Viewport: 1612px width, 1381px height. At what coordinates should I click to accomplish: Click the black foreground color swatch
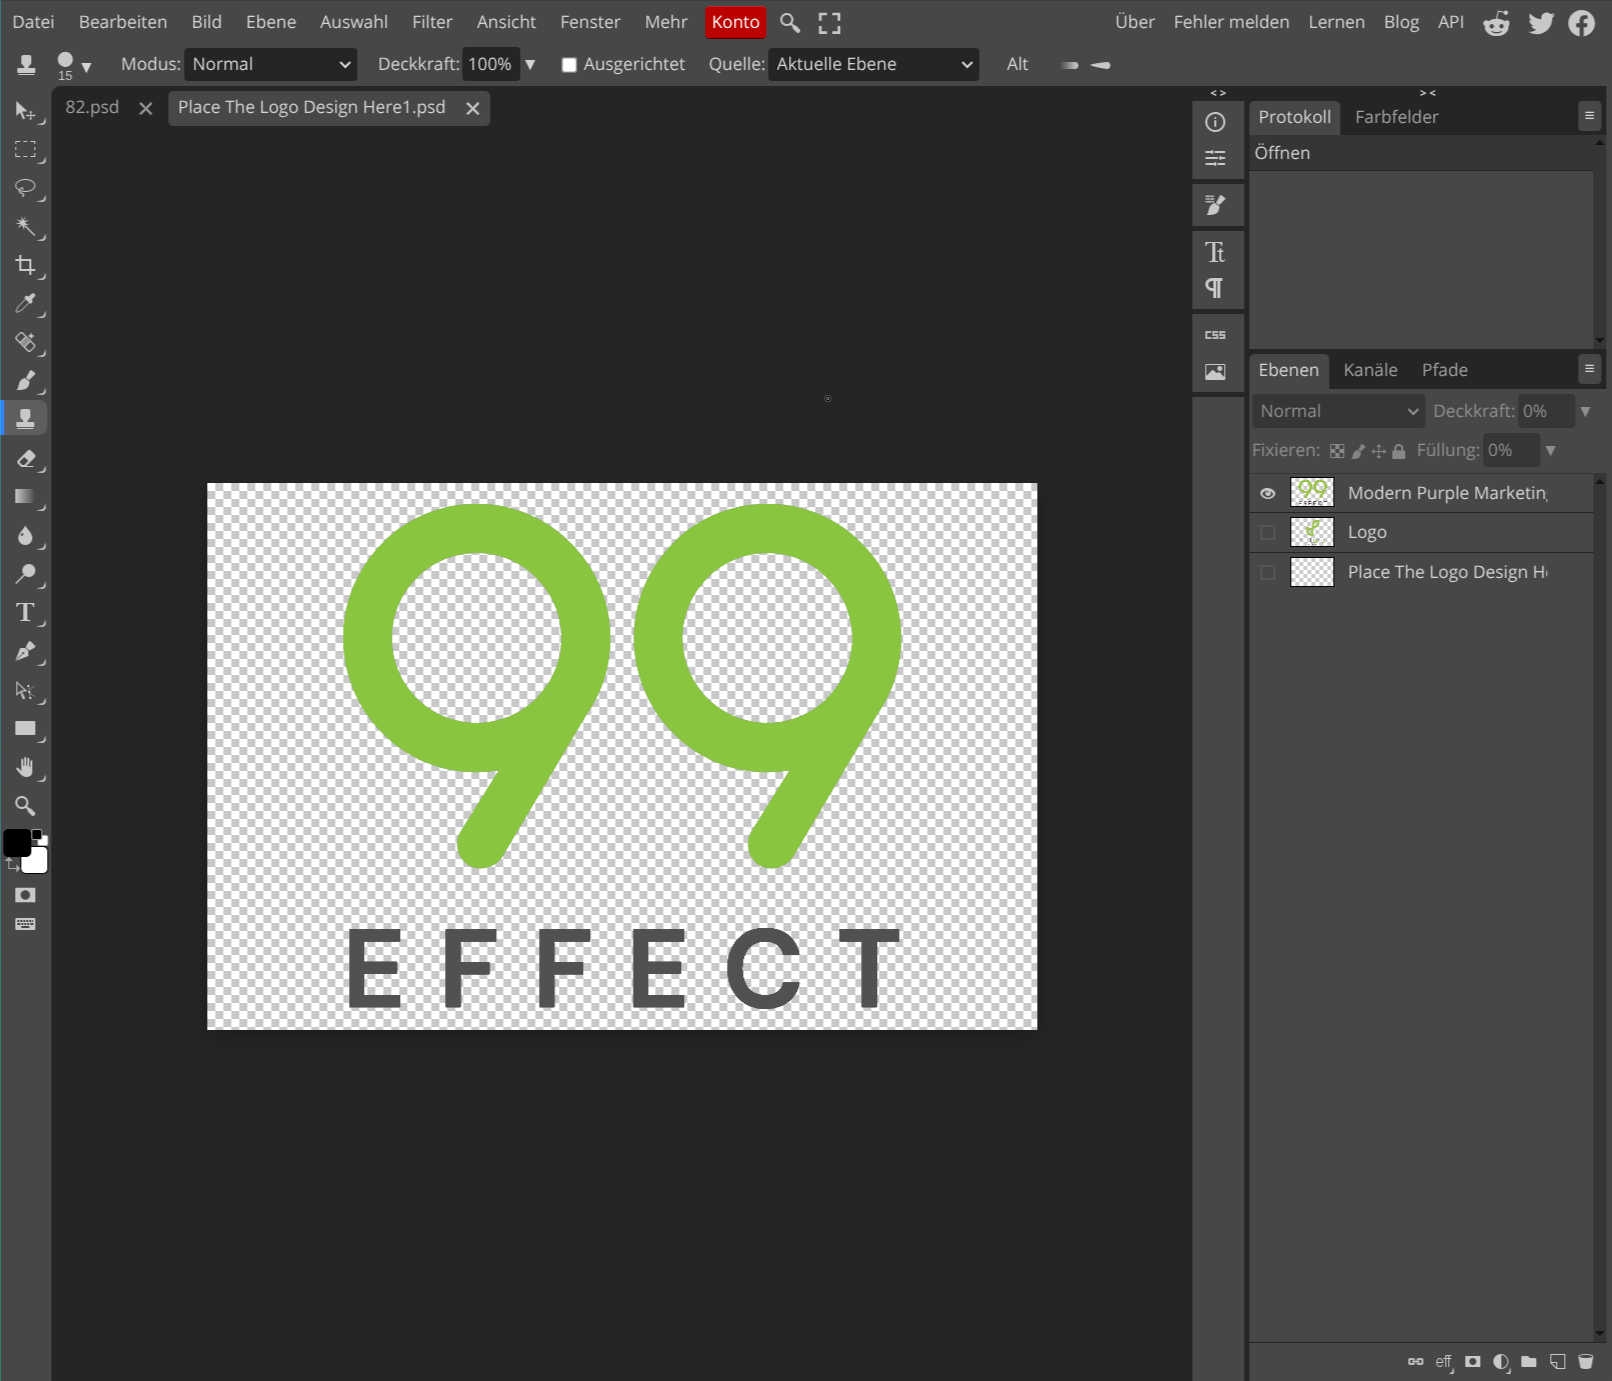point(16,843)
